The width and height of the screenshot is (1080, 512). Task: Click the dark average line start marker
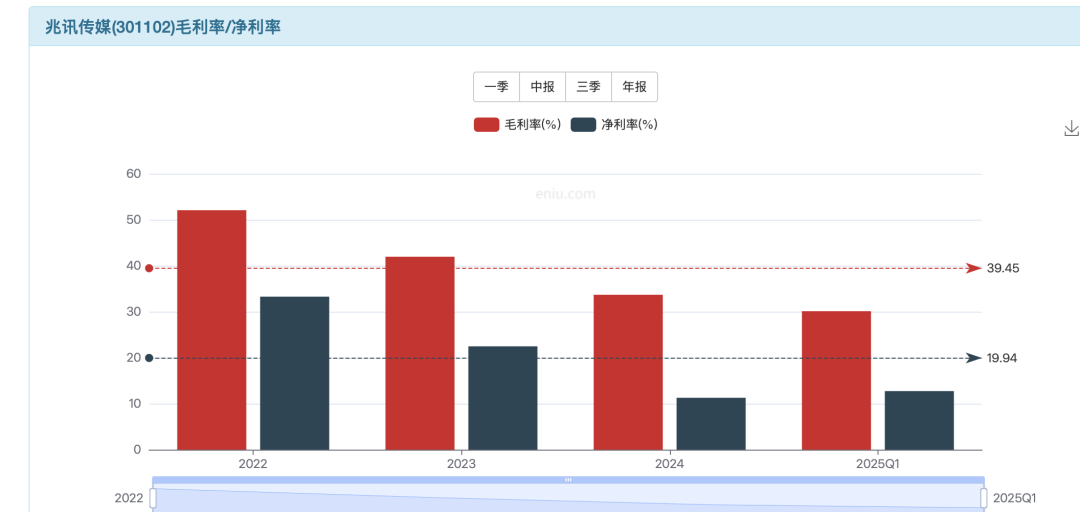point(149,358)
